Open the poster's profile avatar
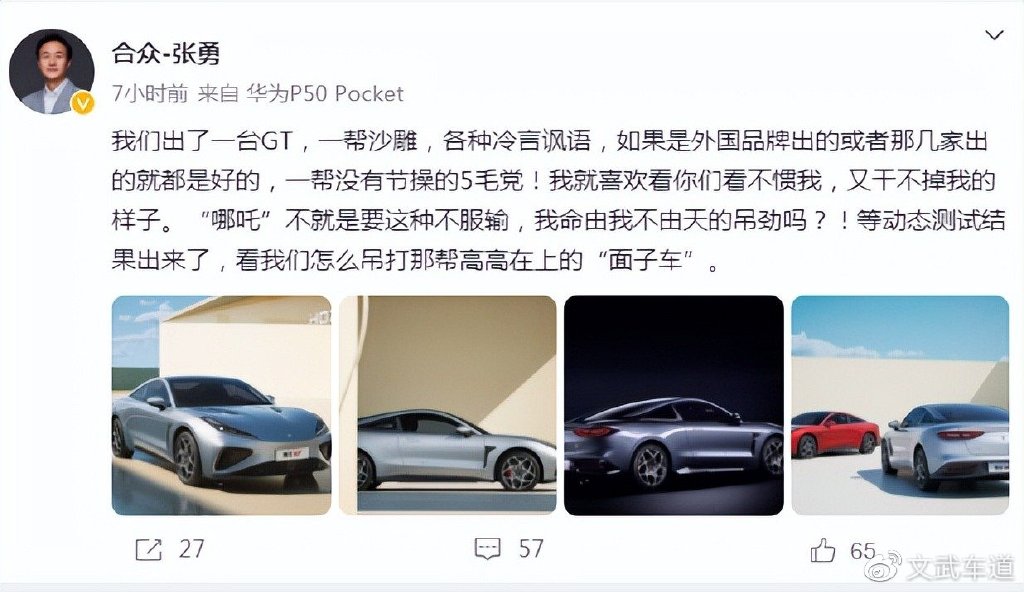Image resolution: width=1024 pixels, height=592 pixels. (52, 71)
